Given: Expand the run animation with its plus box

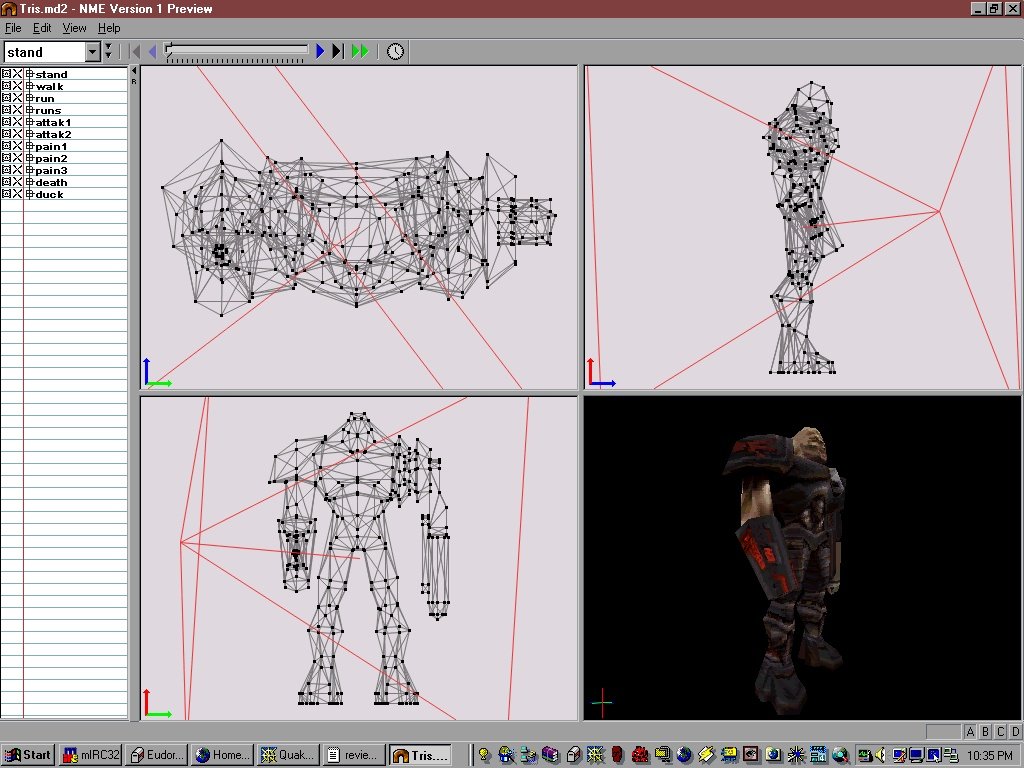Looking at the screenshot, I should [x=29, y=98].
